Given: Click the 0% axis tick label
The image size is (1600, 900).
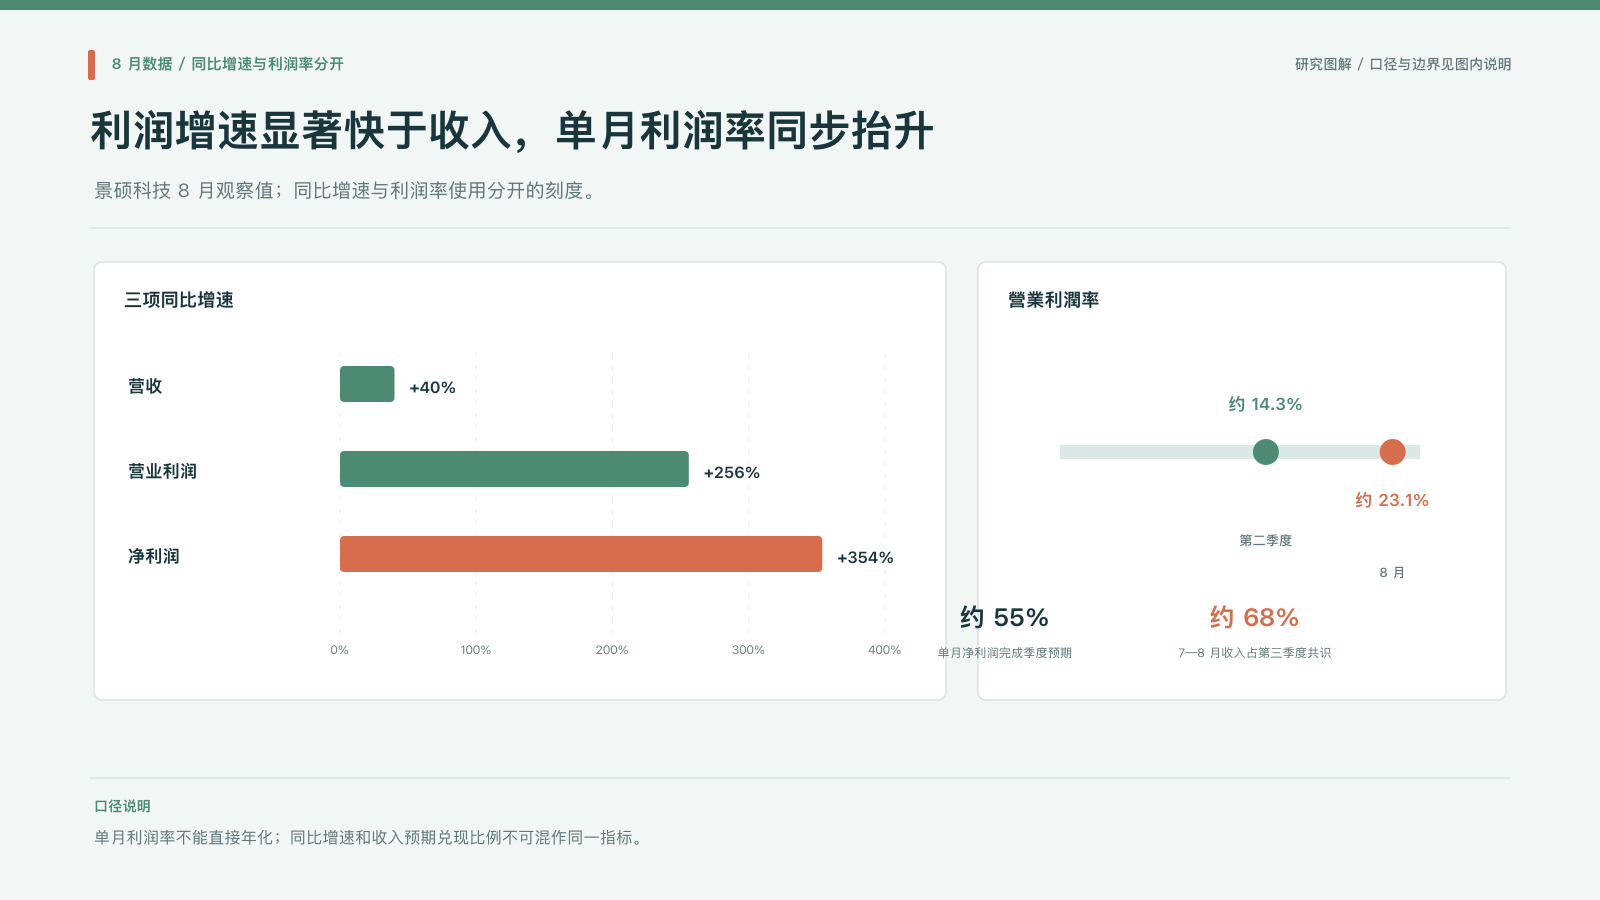Looking at the screenshot, I should pos(340,650).
